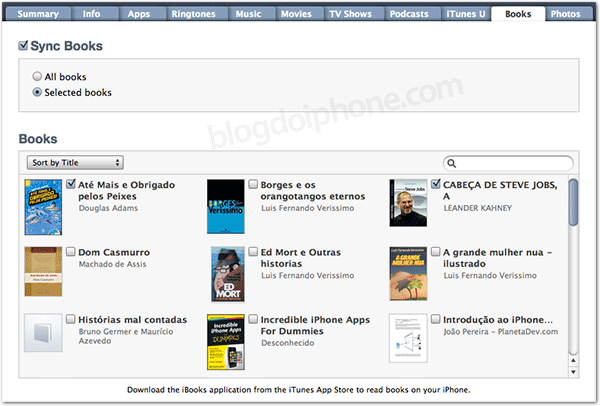Click the Até Mais e Obrigado cover
This screenshot has height=406, width=600.
(43, 207)
